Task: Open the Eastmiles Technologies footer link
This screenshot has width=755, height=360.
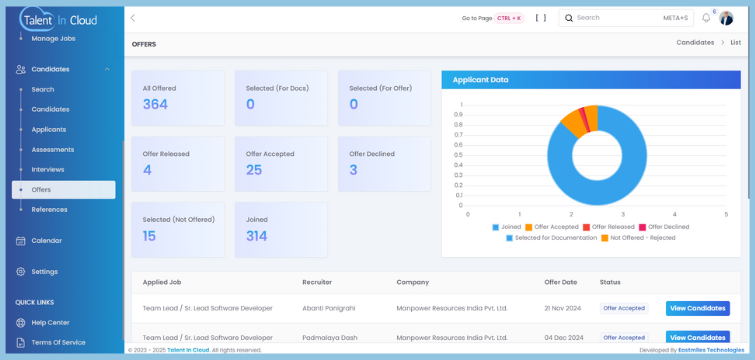Action: pos(711,350)
